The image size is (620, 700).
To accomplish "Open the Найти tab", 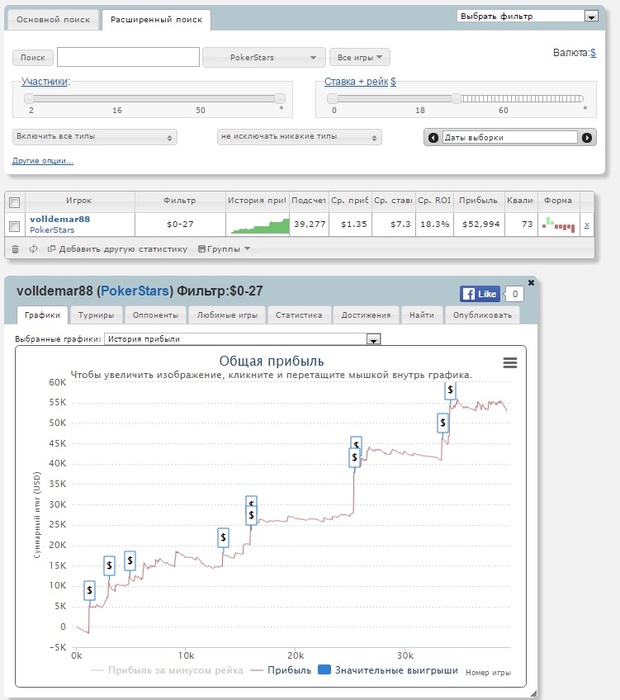I will [422, 315].
